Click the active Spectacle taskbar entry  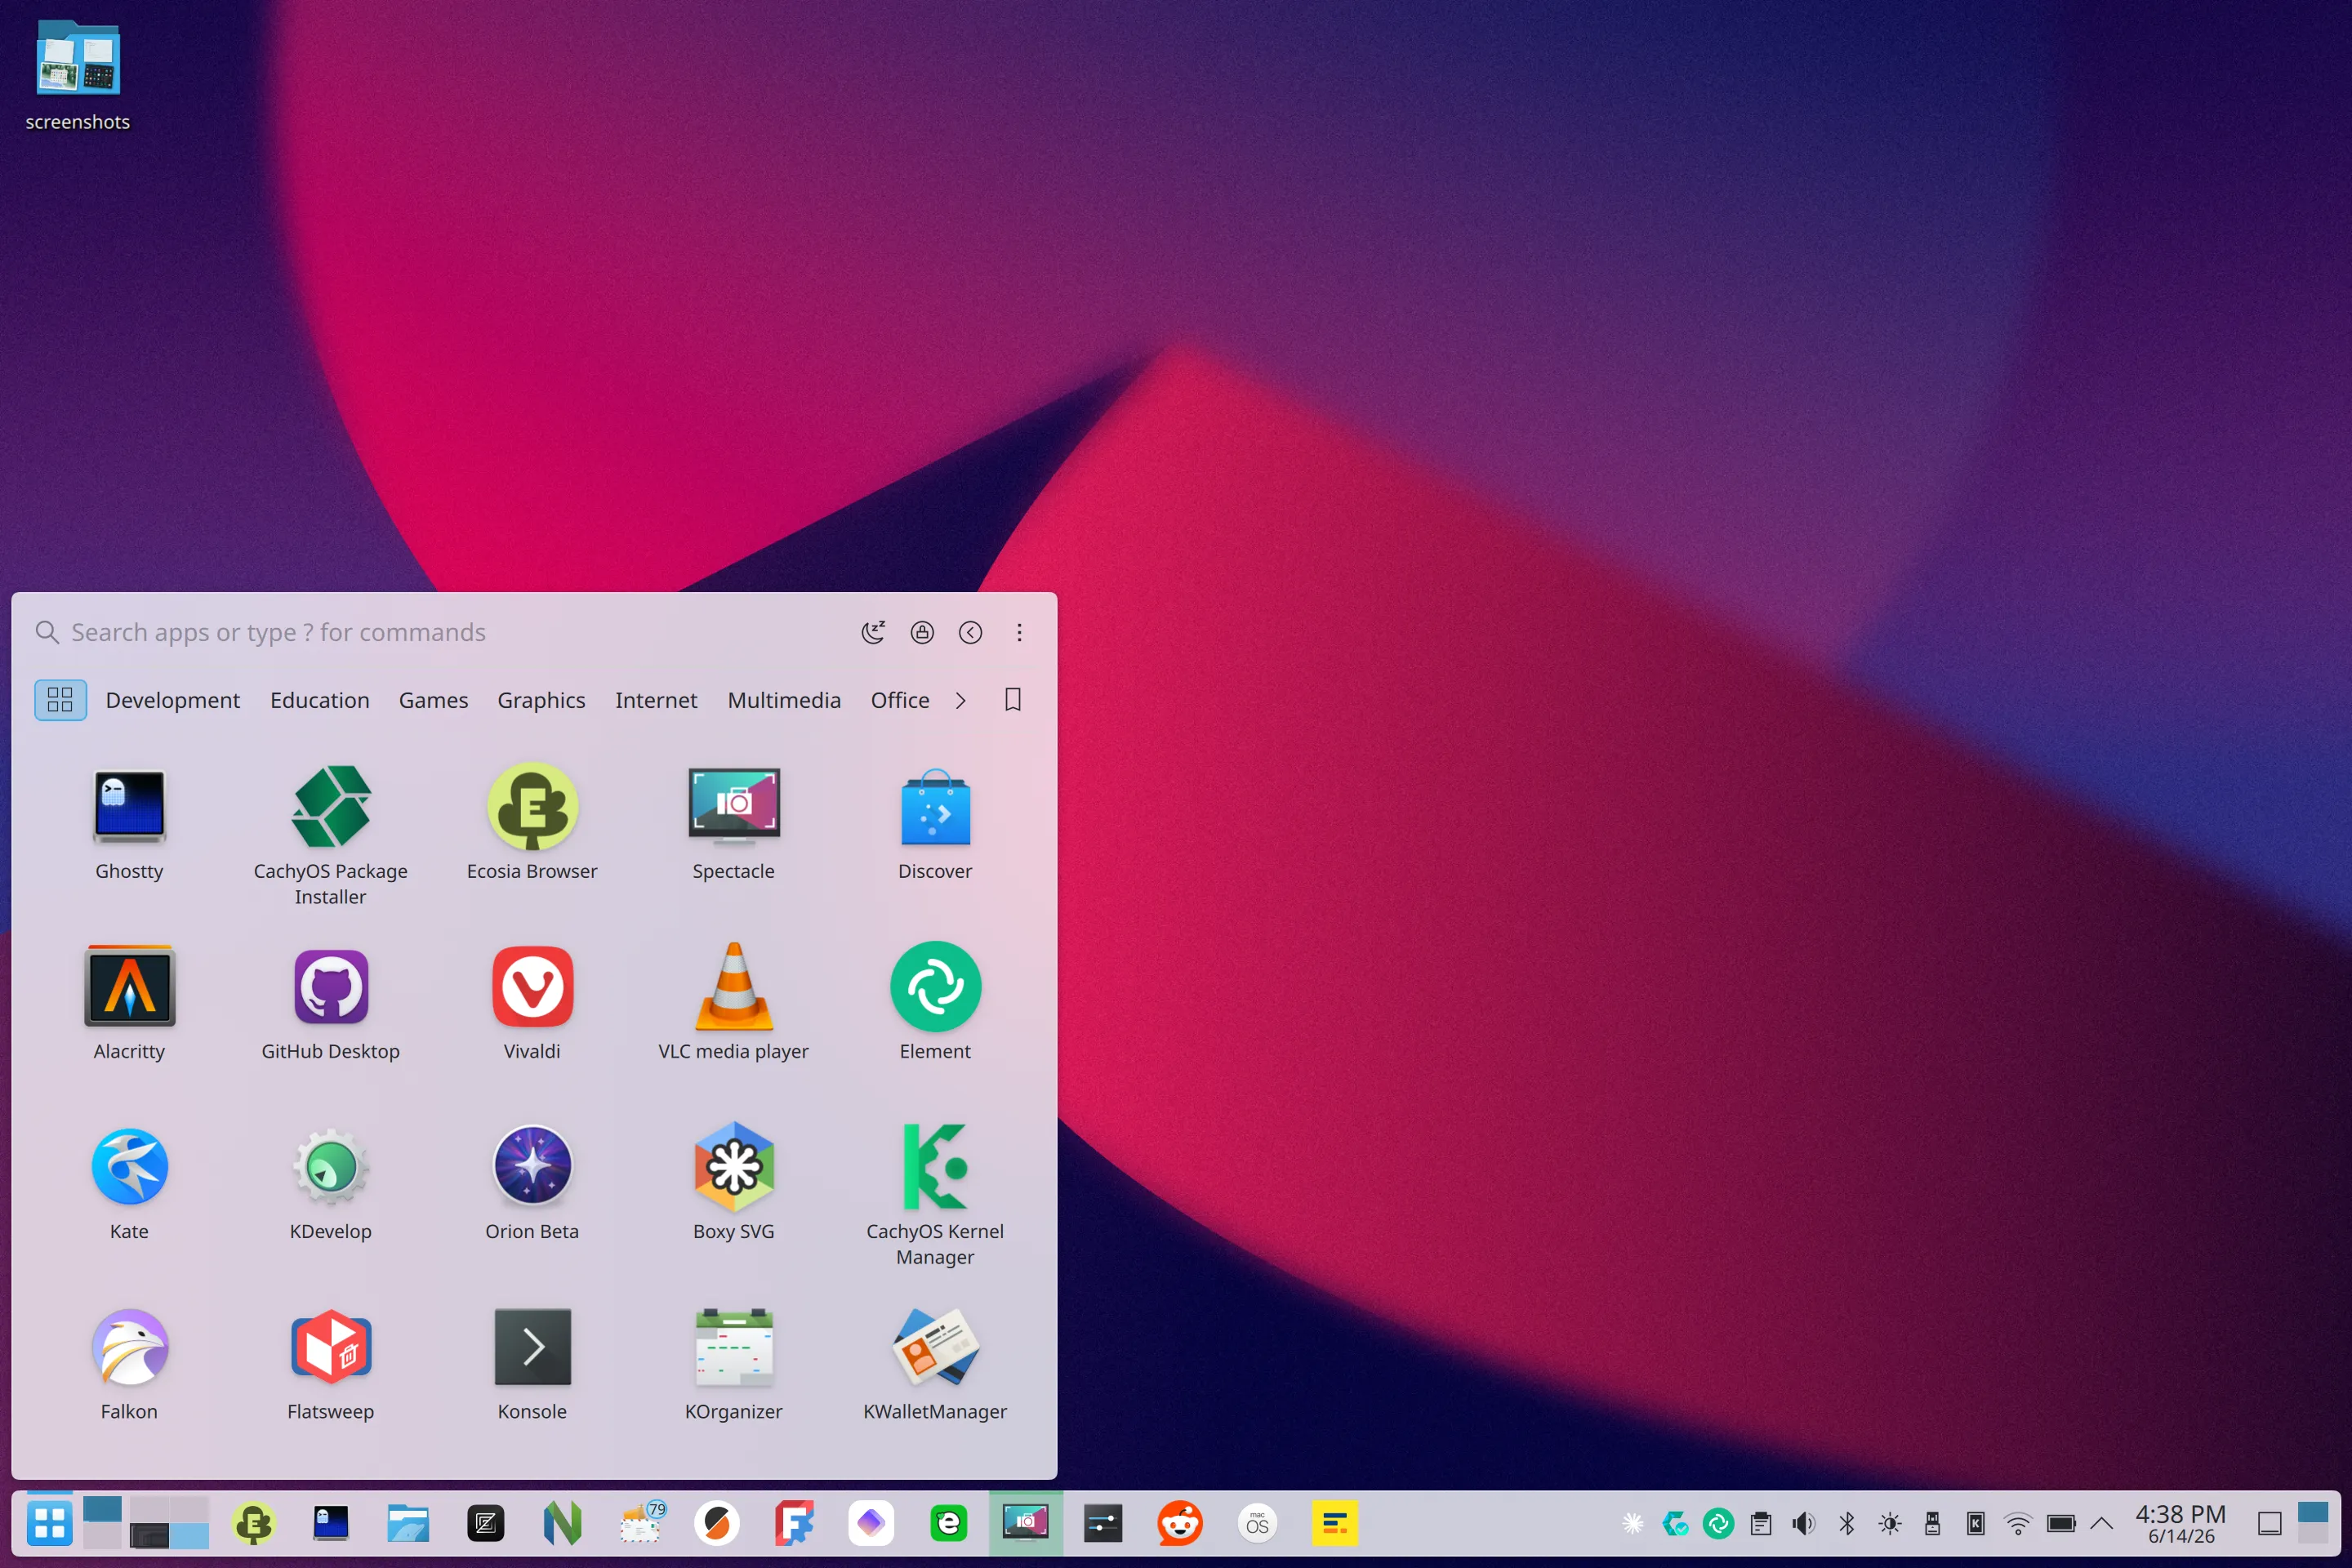(x=1026, y=1524)
